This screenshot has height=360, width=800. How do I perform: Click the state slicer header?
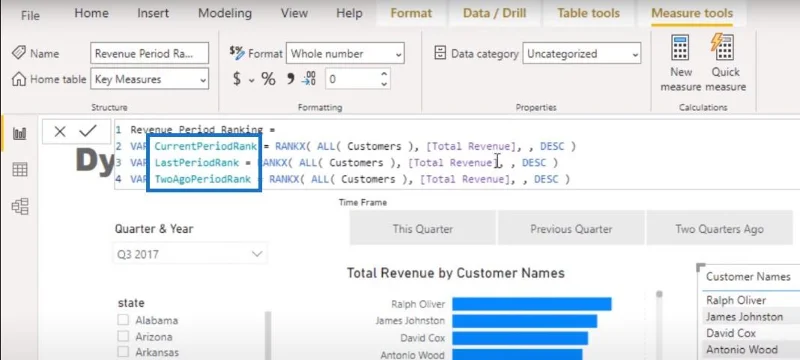(x=131, y=302)
